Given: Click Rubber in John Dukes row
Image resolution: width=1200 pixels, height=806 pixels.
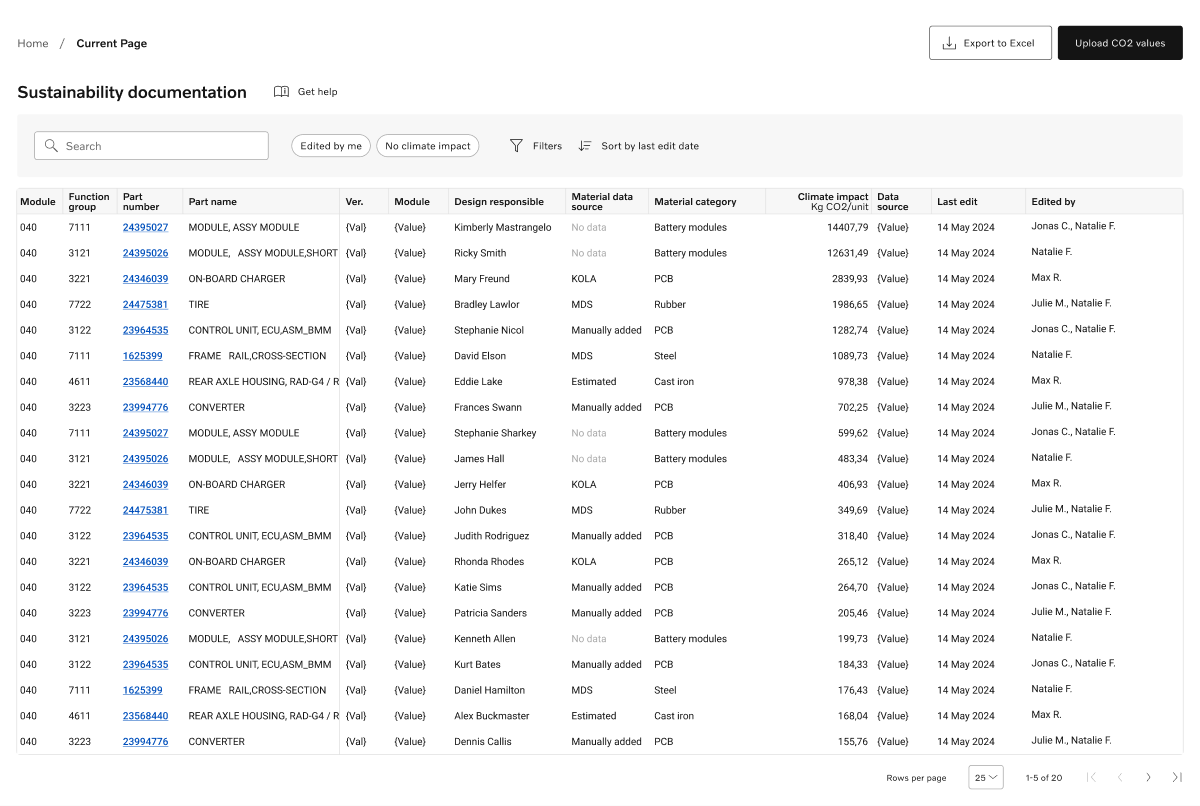Looking at the screenshot, I should [x=670, y=510].
